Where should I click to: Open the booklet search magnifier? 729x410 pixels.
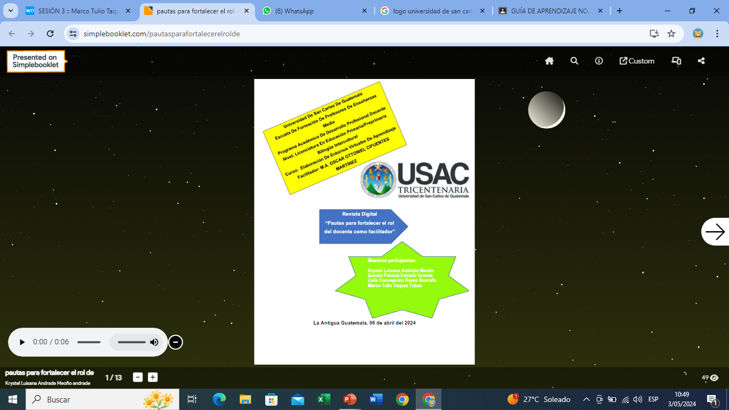tap(574, 61)
